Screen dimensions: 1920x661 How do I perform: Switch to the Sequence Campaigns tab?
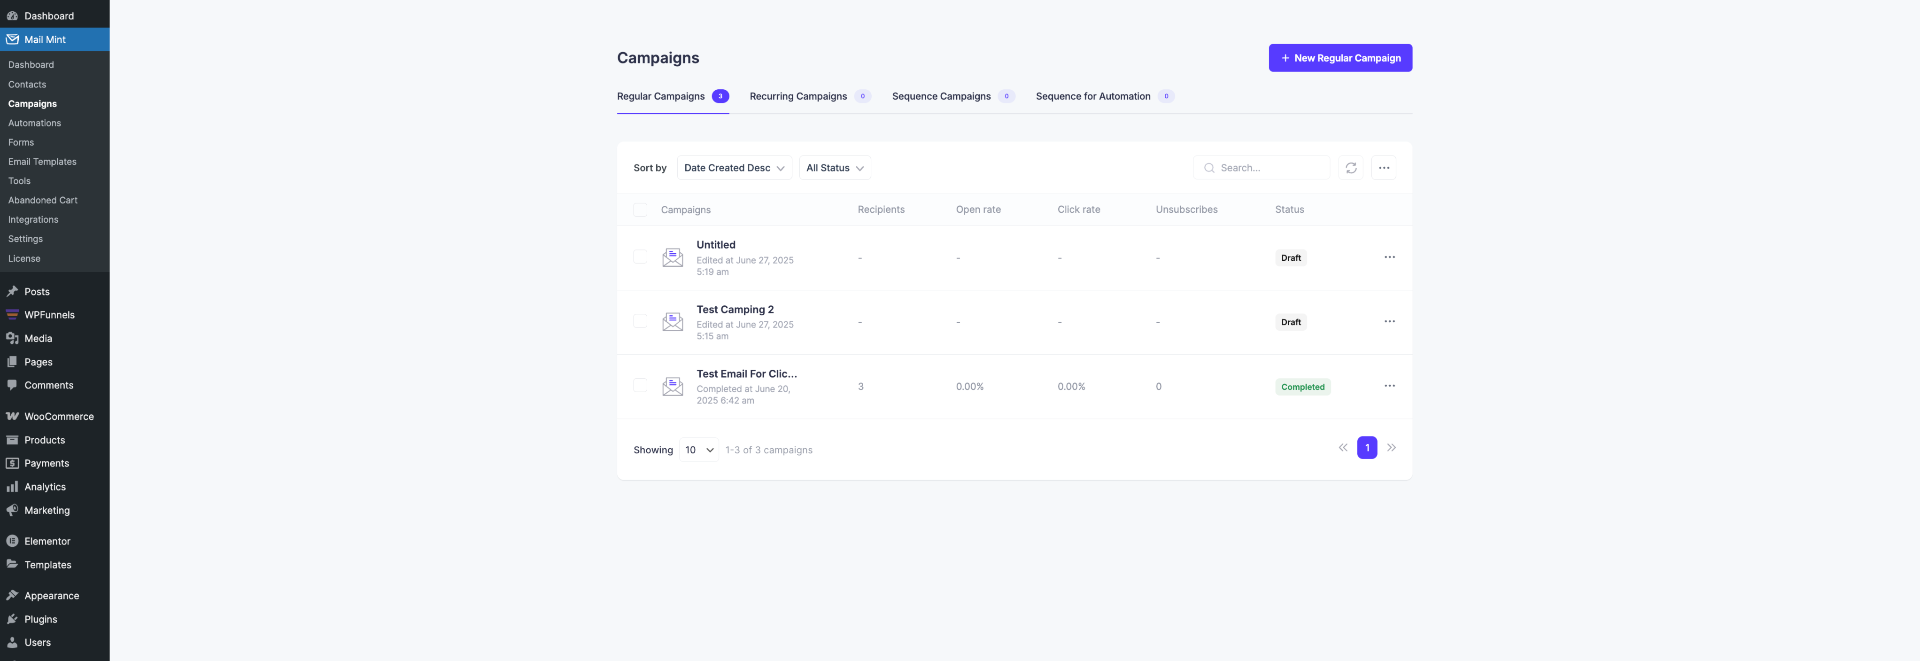click(x=953, y=97)
